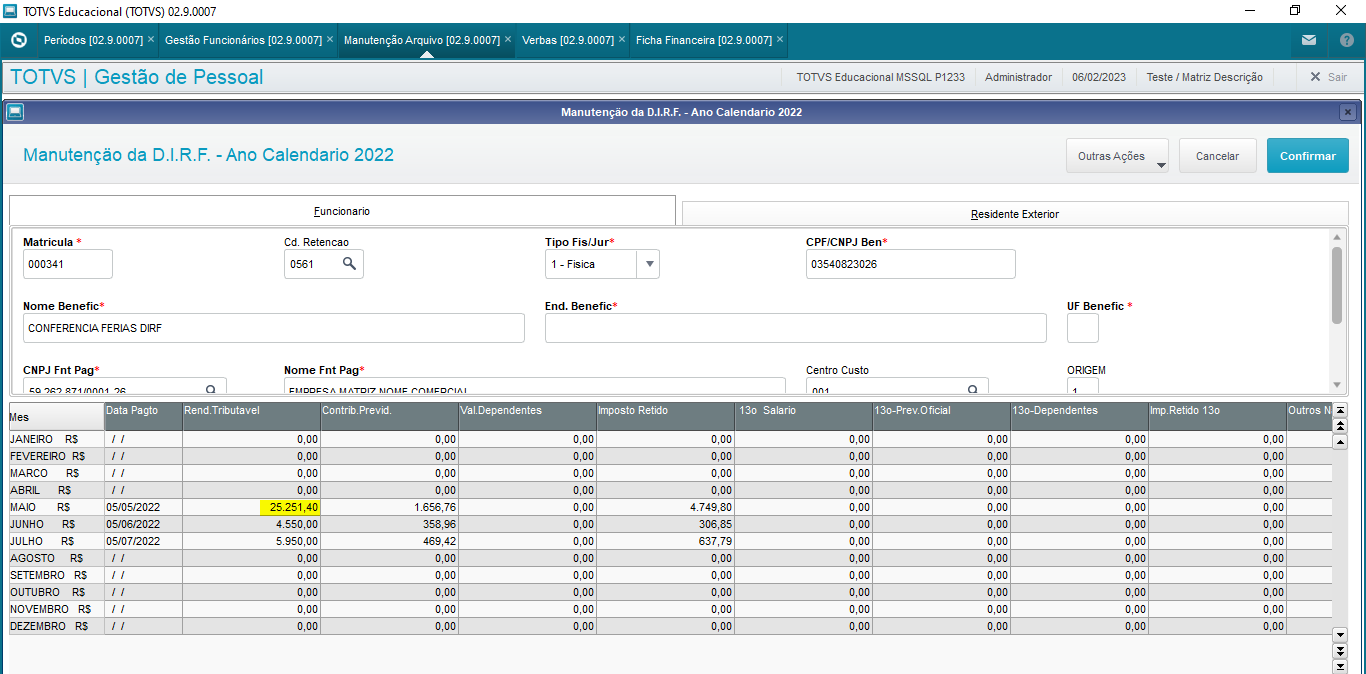Screen dimensions: 1366x674
Task: Search CNPJ Fnt Pag with magnifier icon
Action: (x=211, y=389)
